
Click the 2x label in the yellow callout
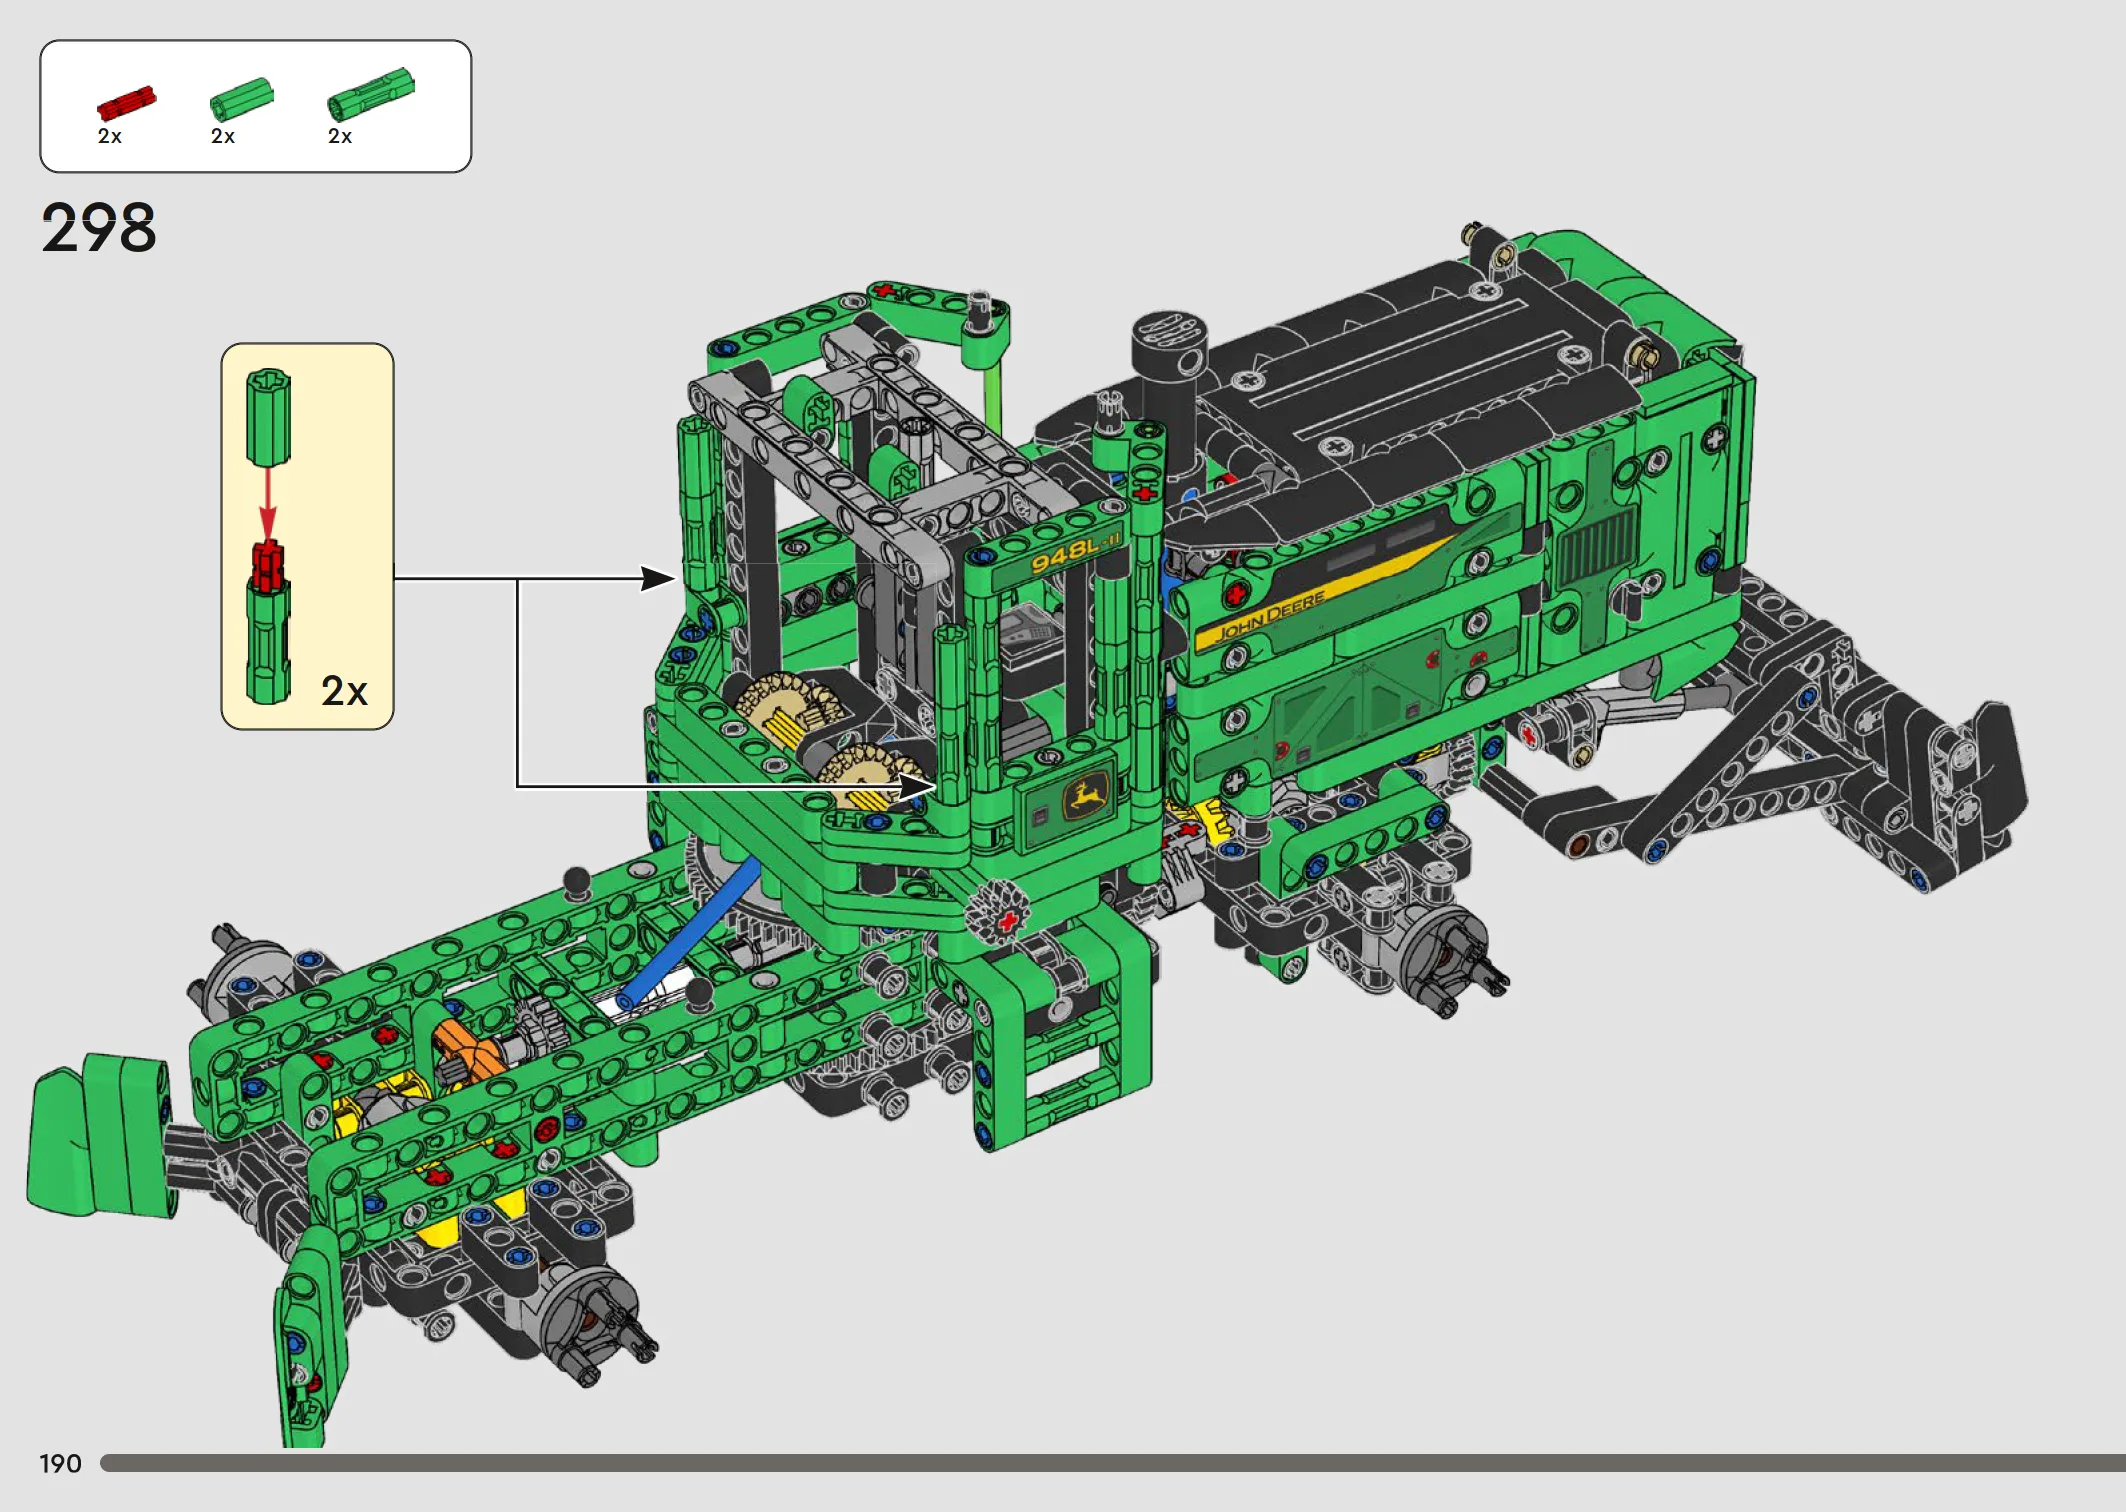[344, 691]
